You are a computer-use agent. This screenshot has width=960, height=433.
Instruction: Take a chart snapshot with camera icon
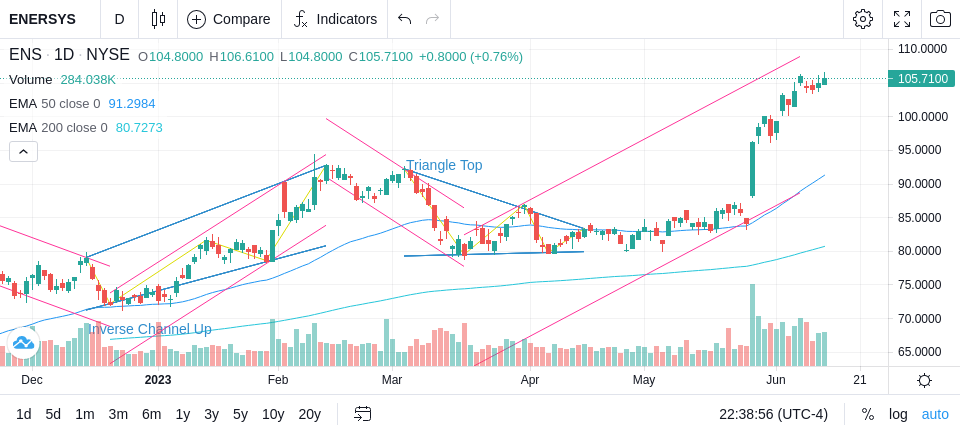pos(940,19)
